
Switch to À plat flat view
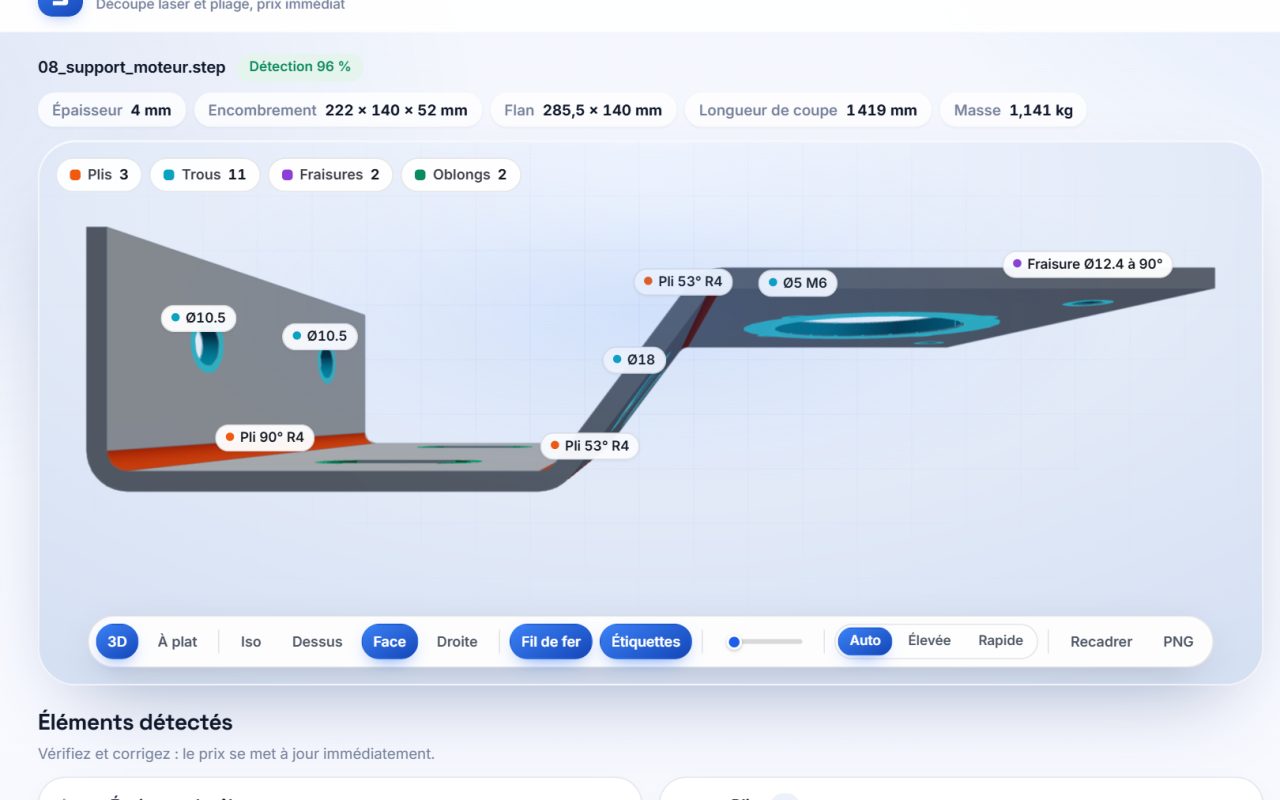coord(177,642)
